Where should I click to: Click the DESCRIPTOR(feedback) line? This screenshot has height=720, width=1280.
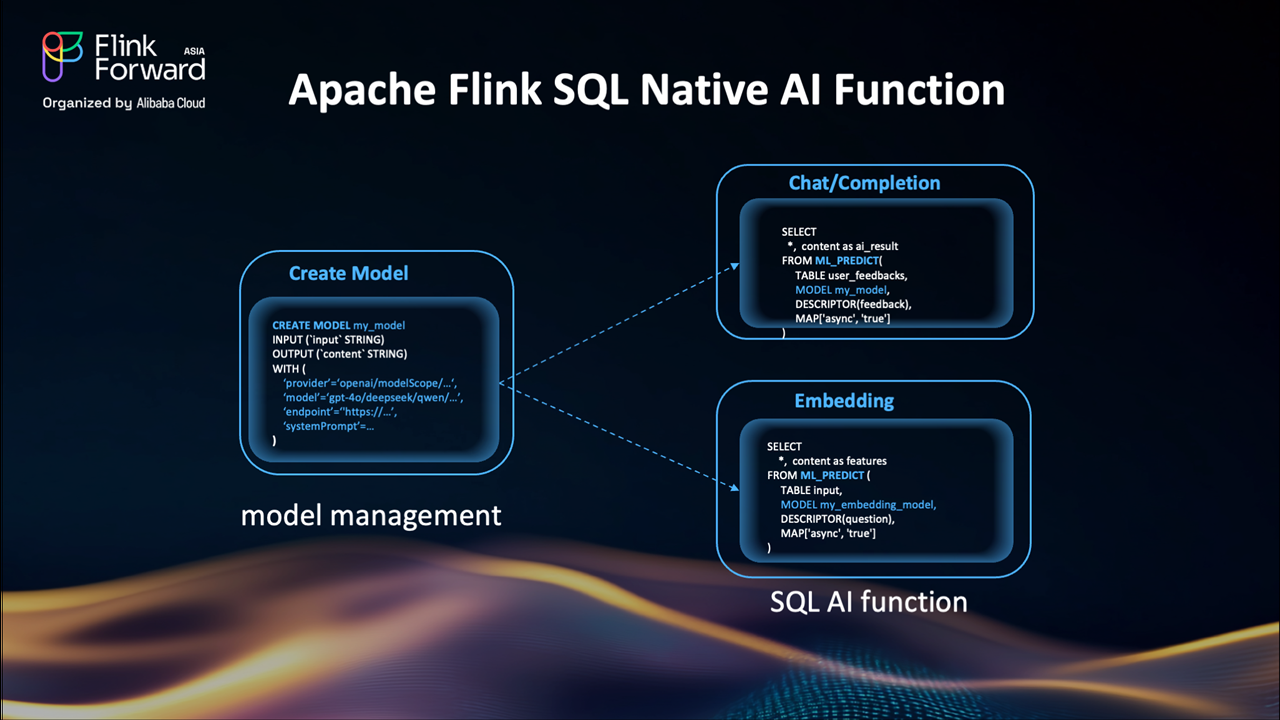pyautogui.click(x=853, y=303)
